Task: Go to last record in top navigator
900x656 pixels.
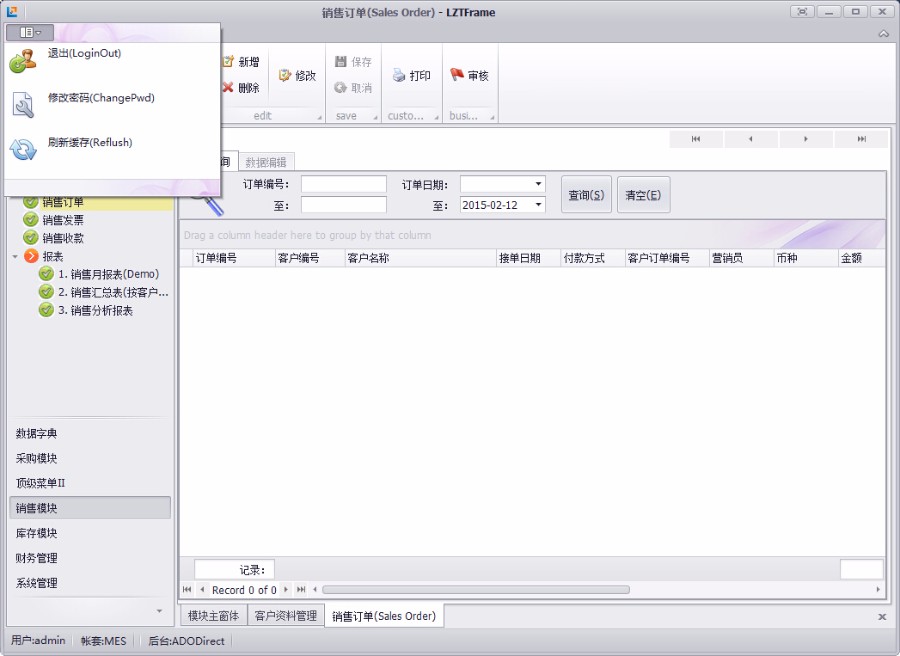Action: point(861,139)
